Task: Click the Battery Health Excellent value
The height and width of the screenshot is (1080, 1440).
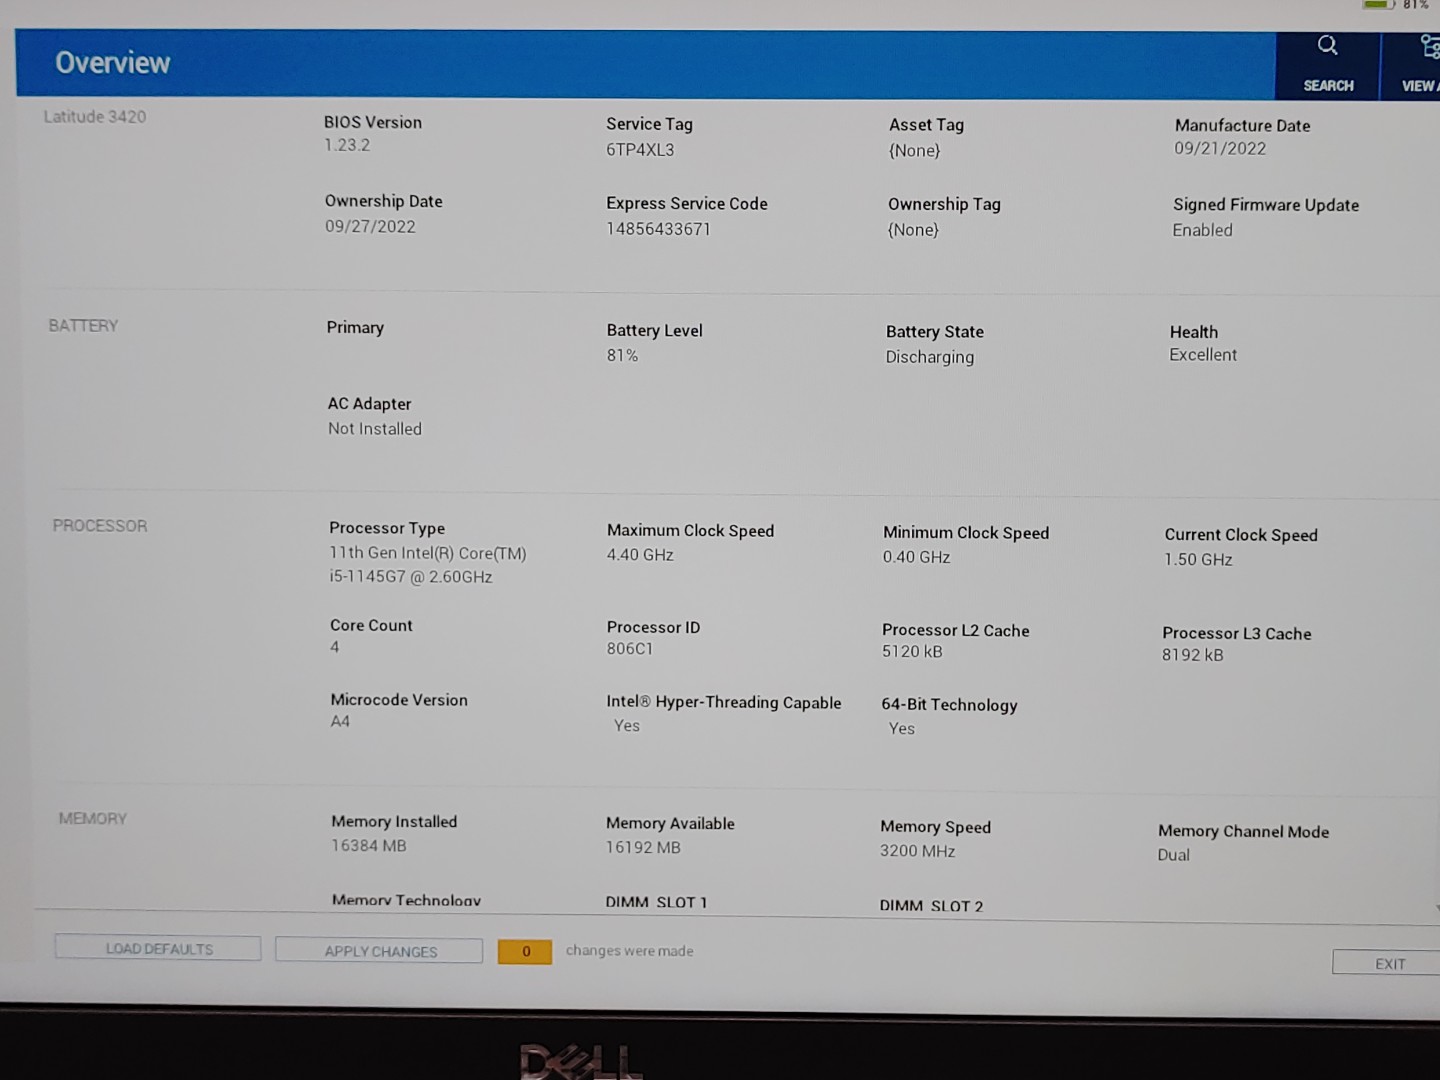Action: pyautogui.click(x=1203, y=355)
